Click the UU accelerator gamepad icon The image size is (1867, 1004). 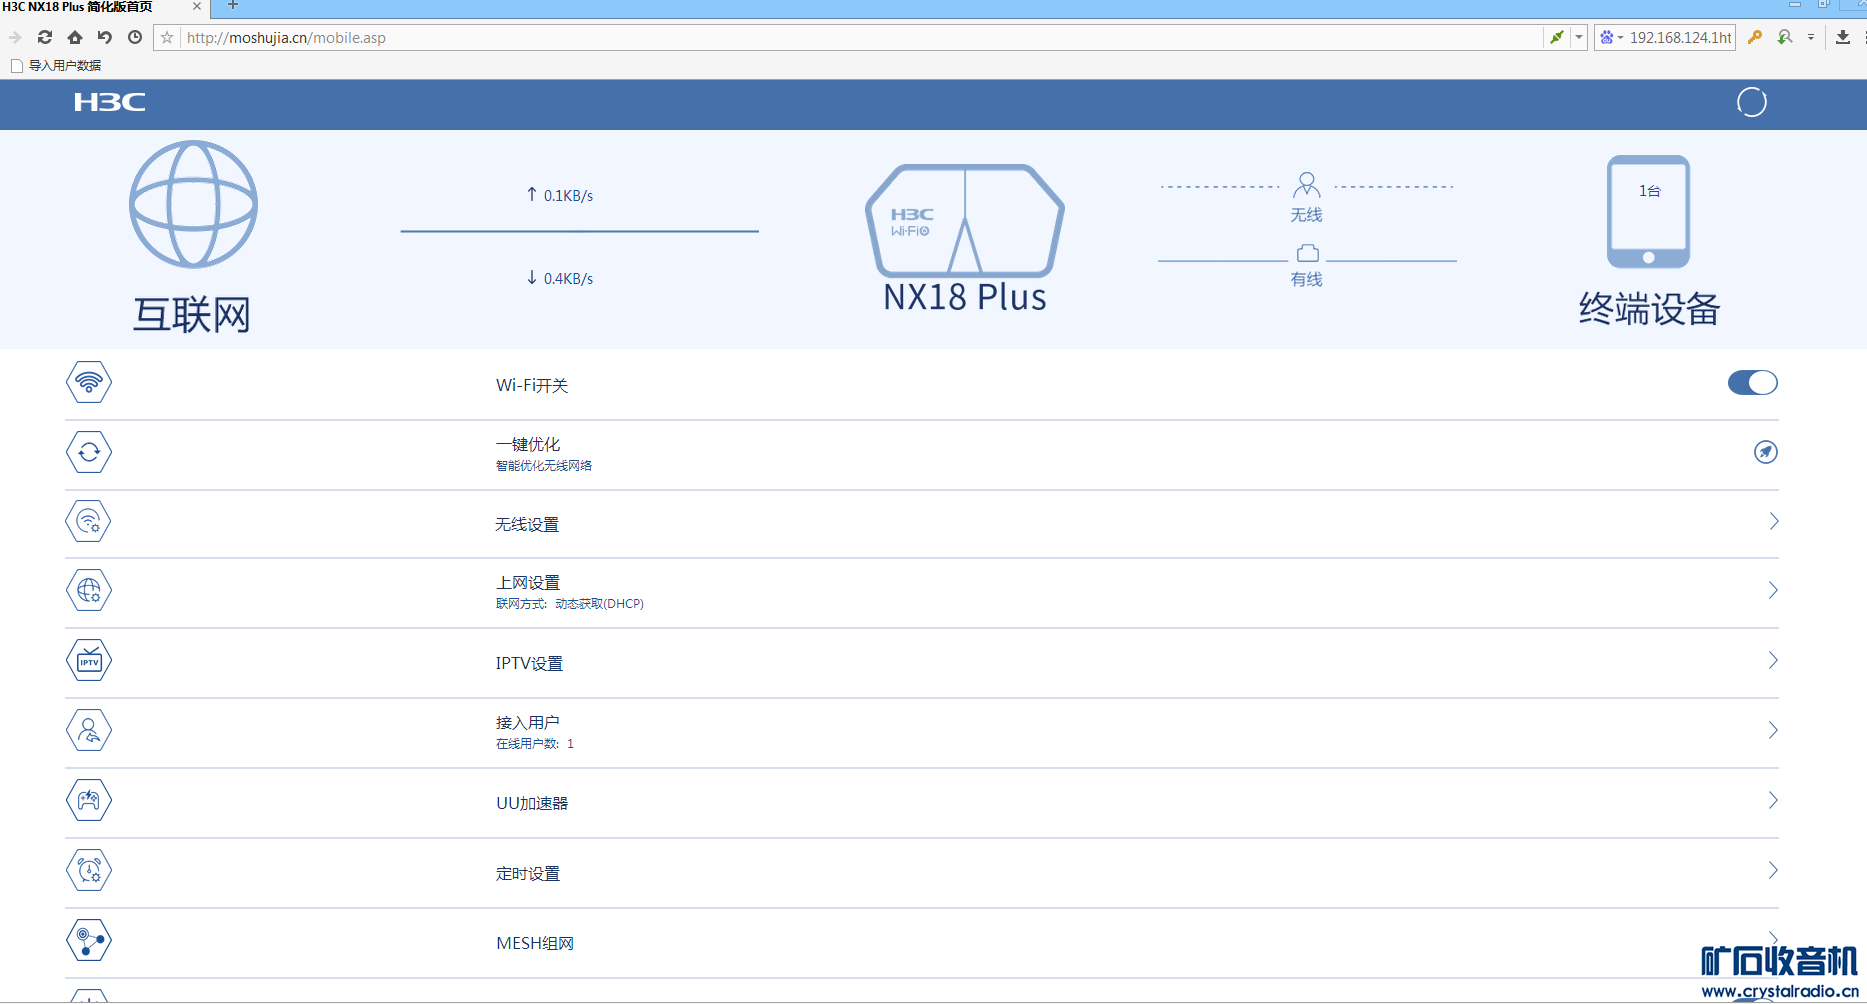click(x=89, y=800)
